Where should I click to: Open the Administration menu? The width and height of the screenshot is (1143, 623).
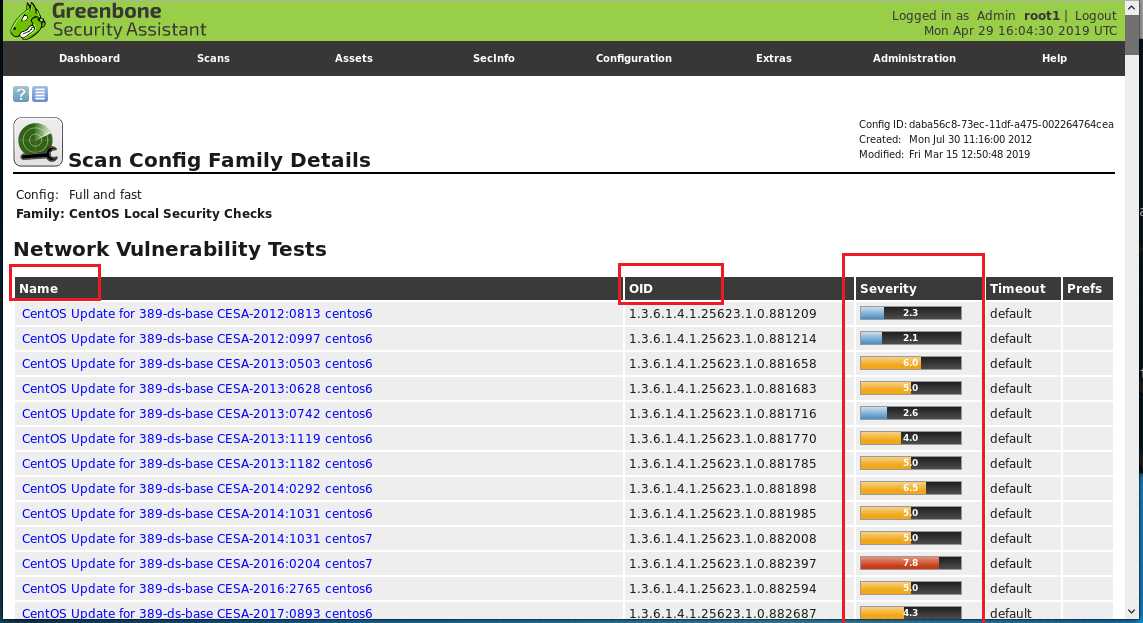pos(914,58)
